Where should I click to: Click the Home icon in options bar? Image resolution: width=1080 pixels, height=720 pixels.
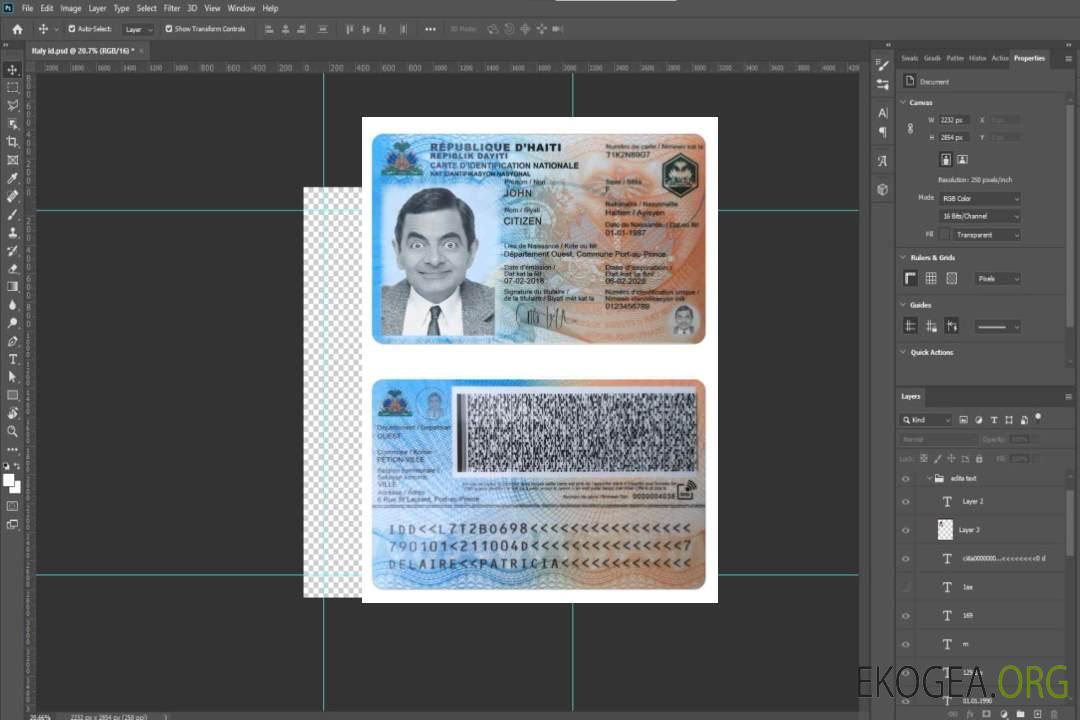(17, 29)
